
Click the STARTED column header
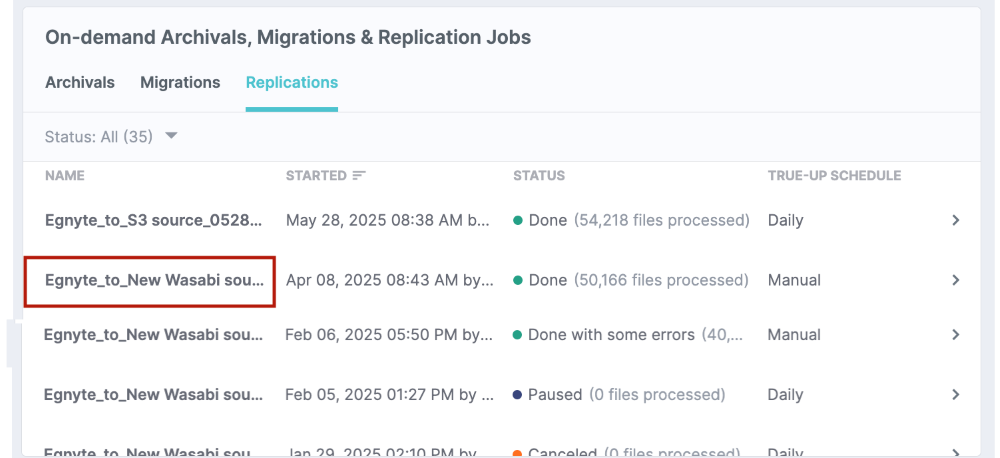316,175
